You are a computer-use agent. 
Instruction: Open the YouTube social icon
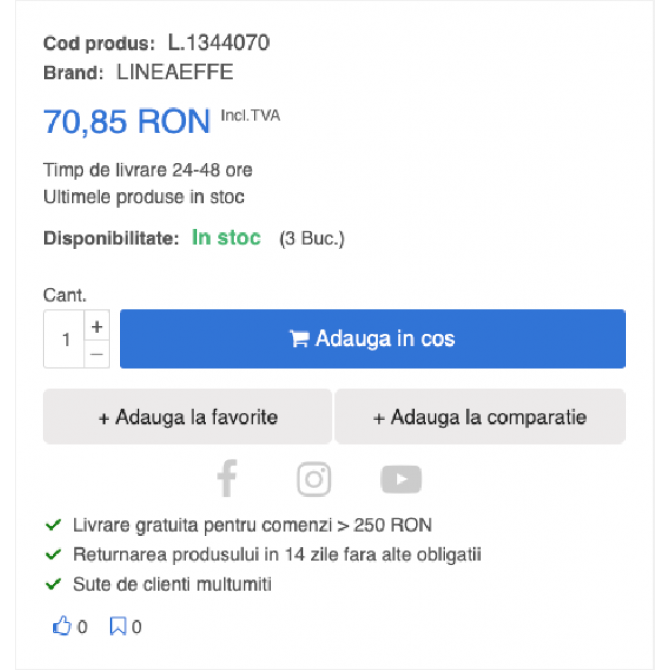point(401,479)
